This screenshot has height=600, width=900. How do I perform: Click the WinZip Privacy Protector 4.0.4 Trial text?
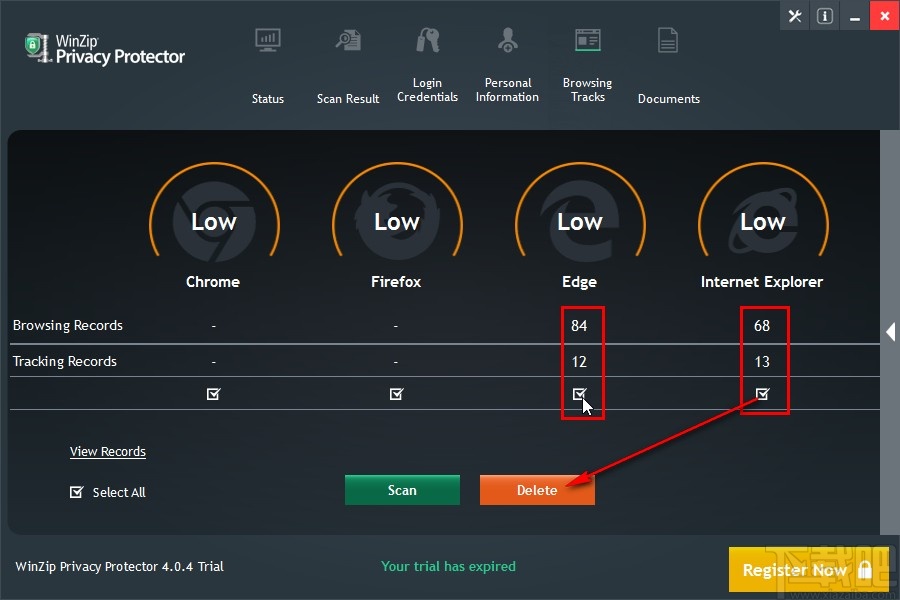(119, 566)
